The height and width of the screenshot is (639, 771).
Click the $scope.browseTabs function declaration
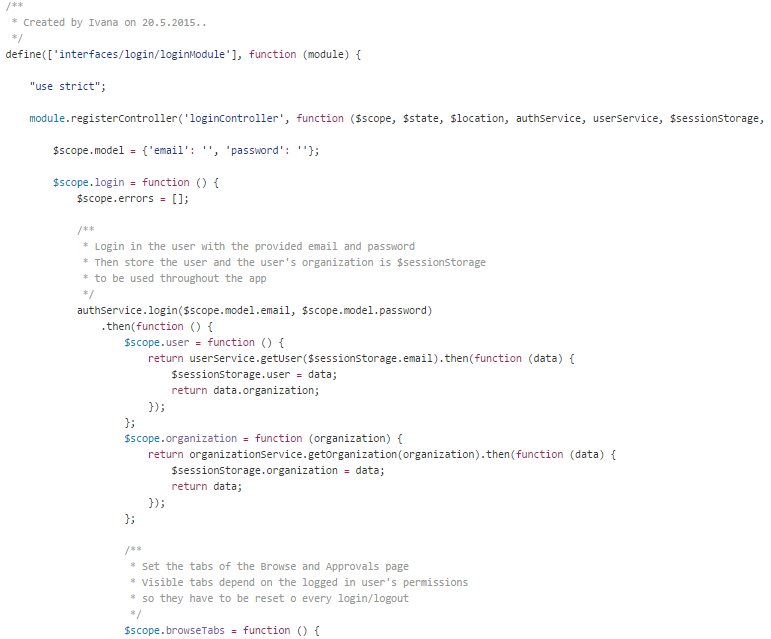222,630
